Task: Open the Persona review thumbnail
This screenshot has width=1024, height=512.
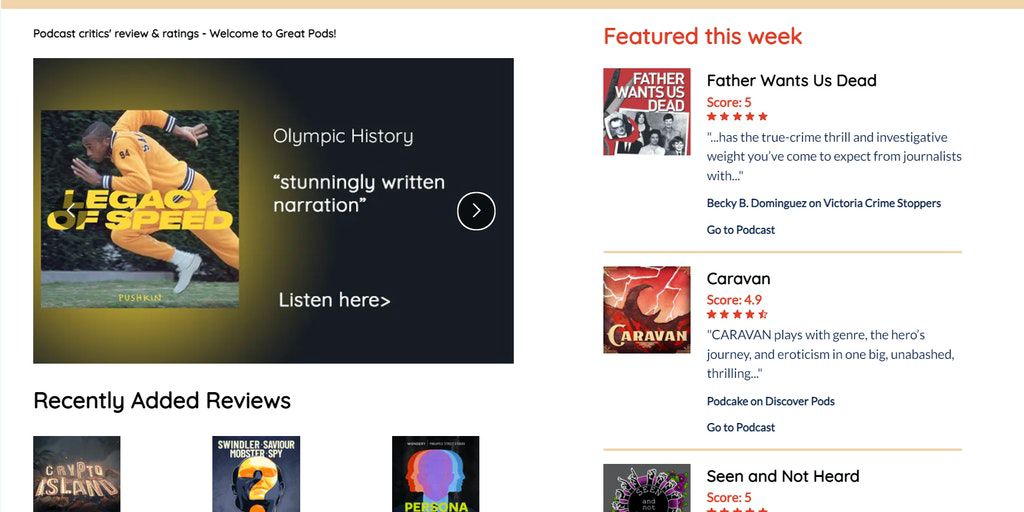Action: [436, 474]
